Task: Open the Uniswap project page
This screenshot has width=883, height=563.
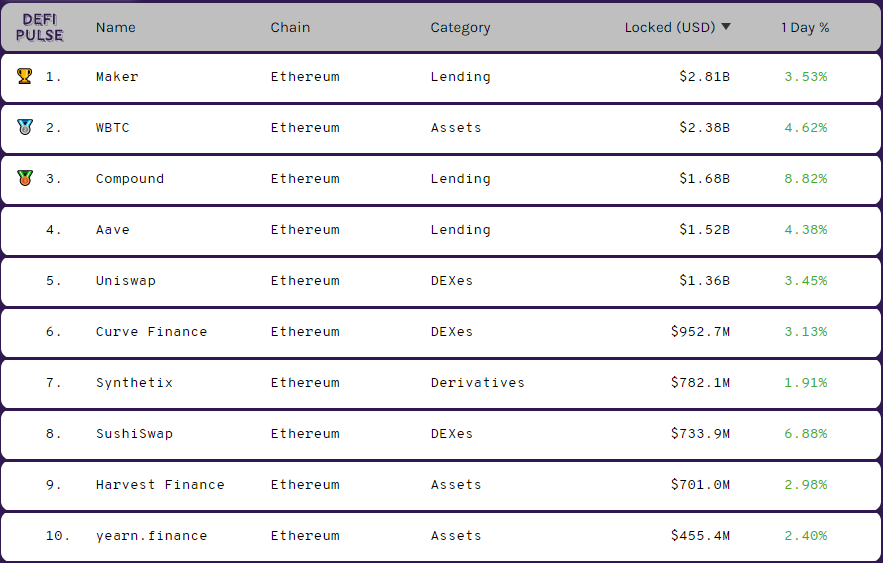Action: point(126,281)
